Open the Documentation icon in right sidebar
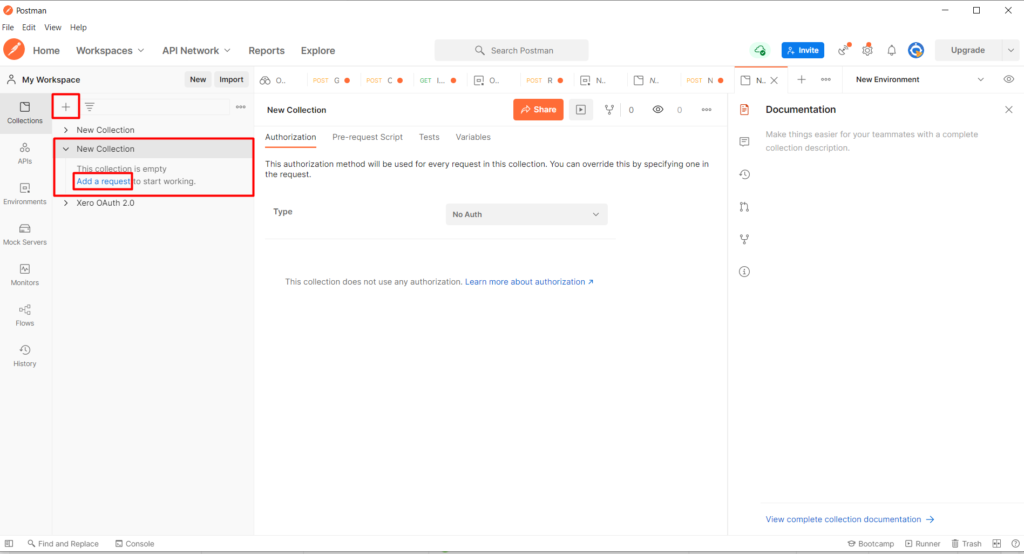Image resolution: width=1024 pixels, height=554 pixels. [744, 110]
